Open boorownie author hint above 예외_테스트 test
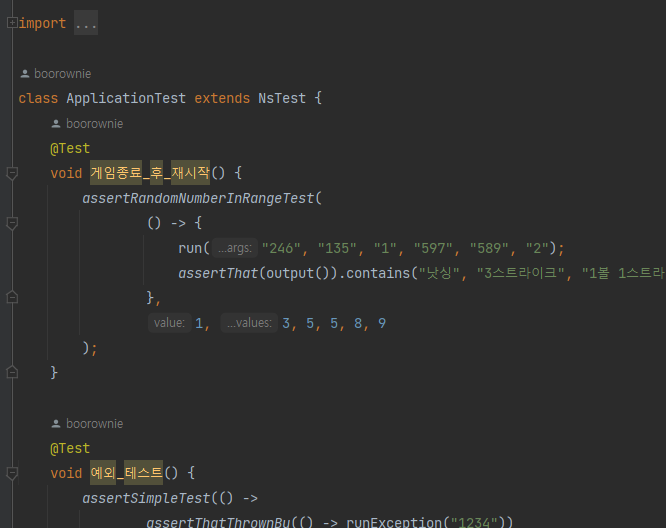The image size is (666, 528). click(x=94, y=424)
